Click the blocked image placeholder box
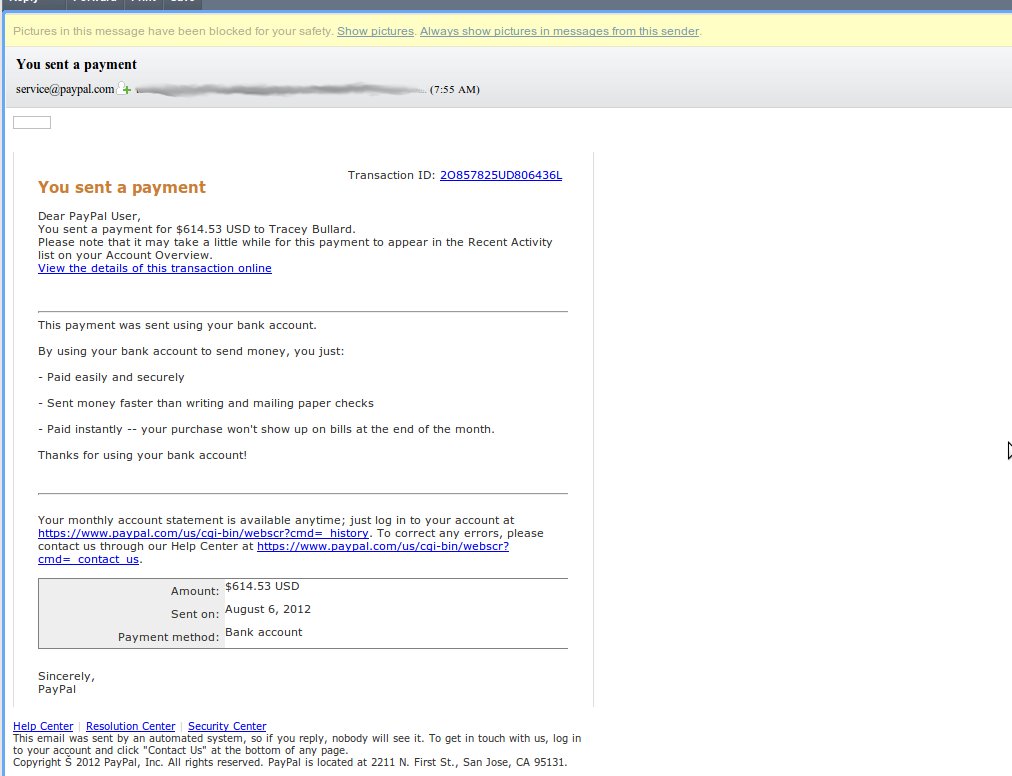The width and height of the screenshot is (1012, 776). coord(31,123)
